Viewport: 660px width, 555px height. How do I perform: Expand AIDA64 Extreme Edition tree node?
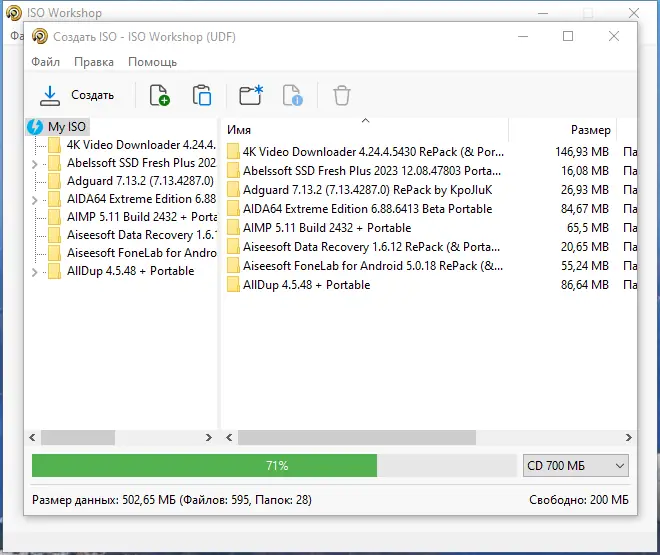35,200
